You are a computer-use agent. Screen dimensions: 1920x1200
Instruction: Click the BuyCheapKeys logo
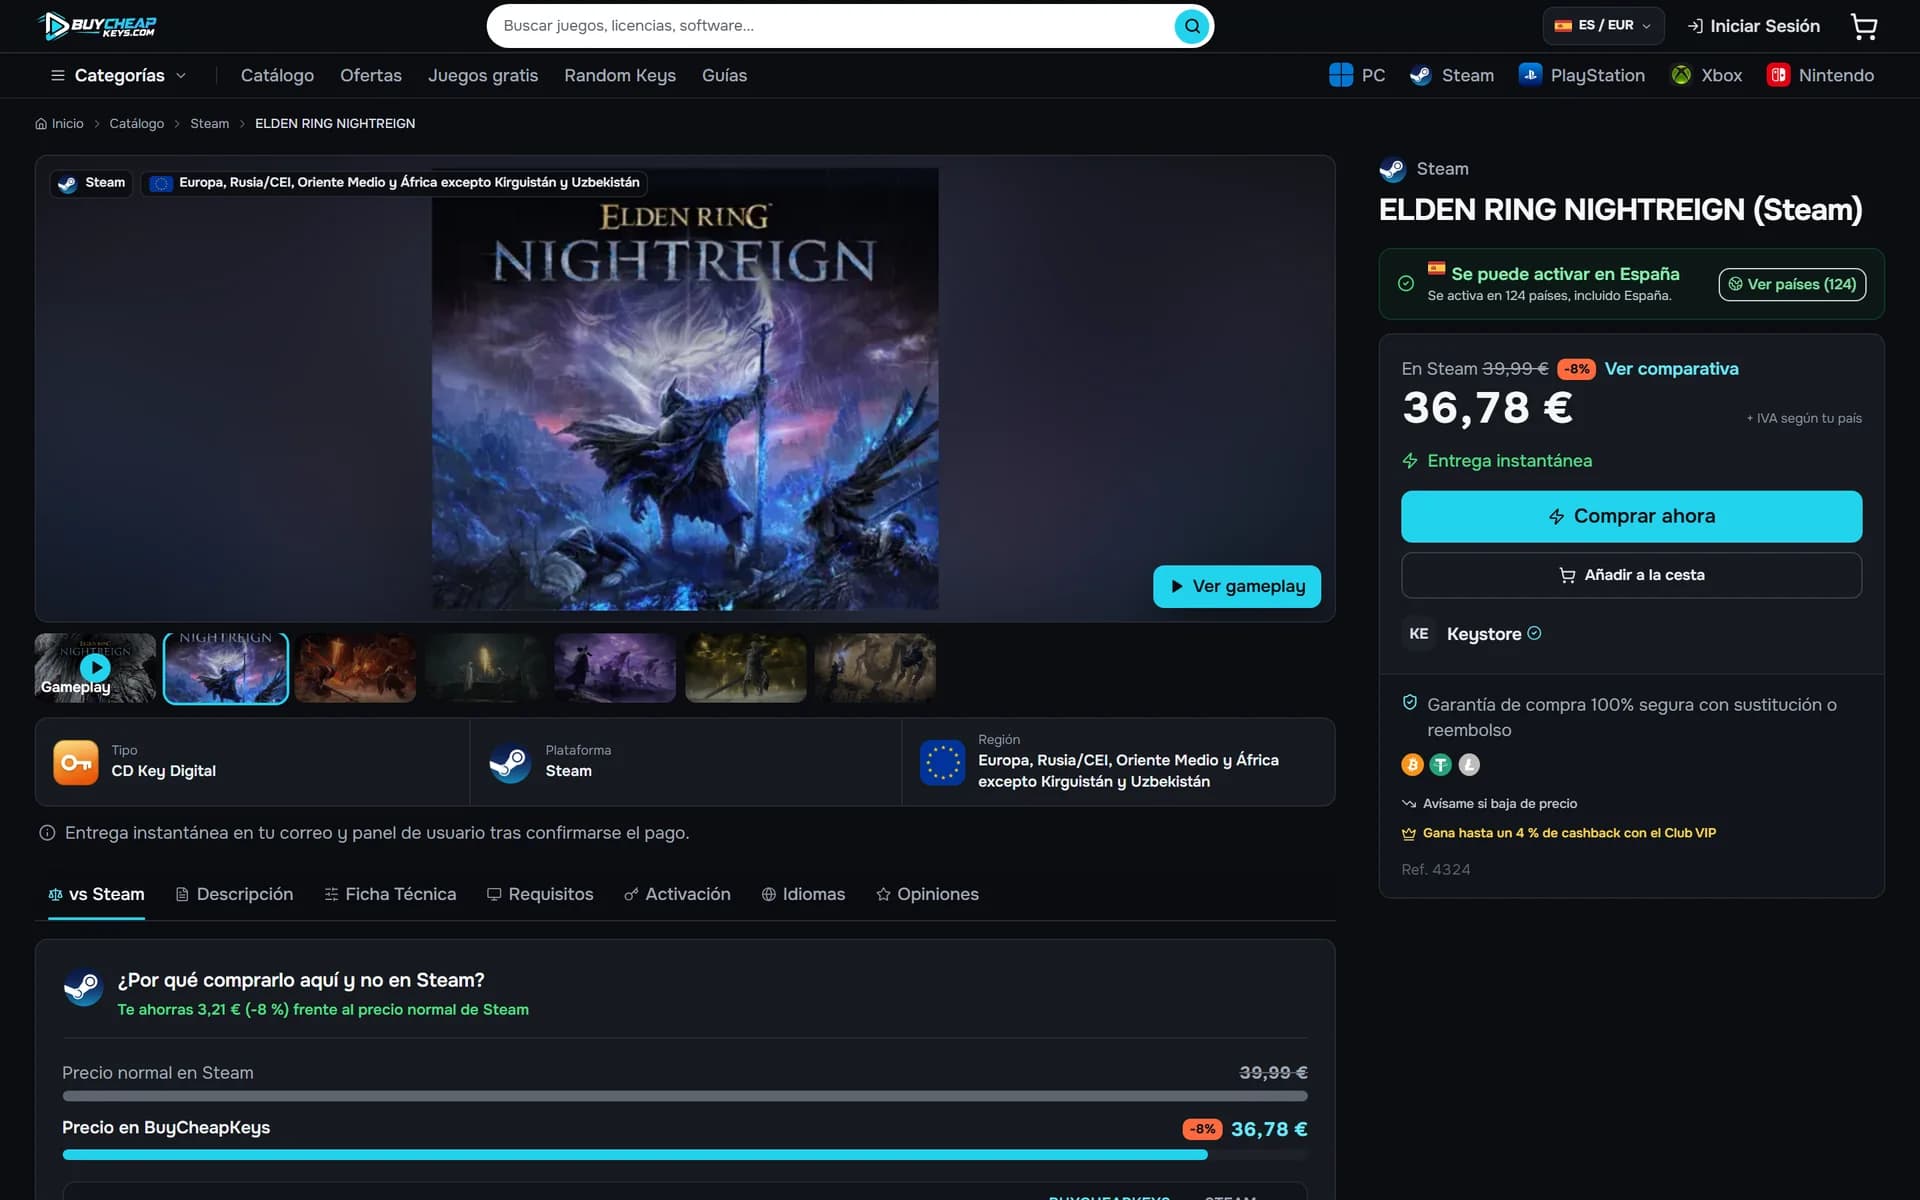point(97,26)
